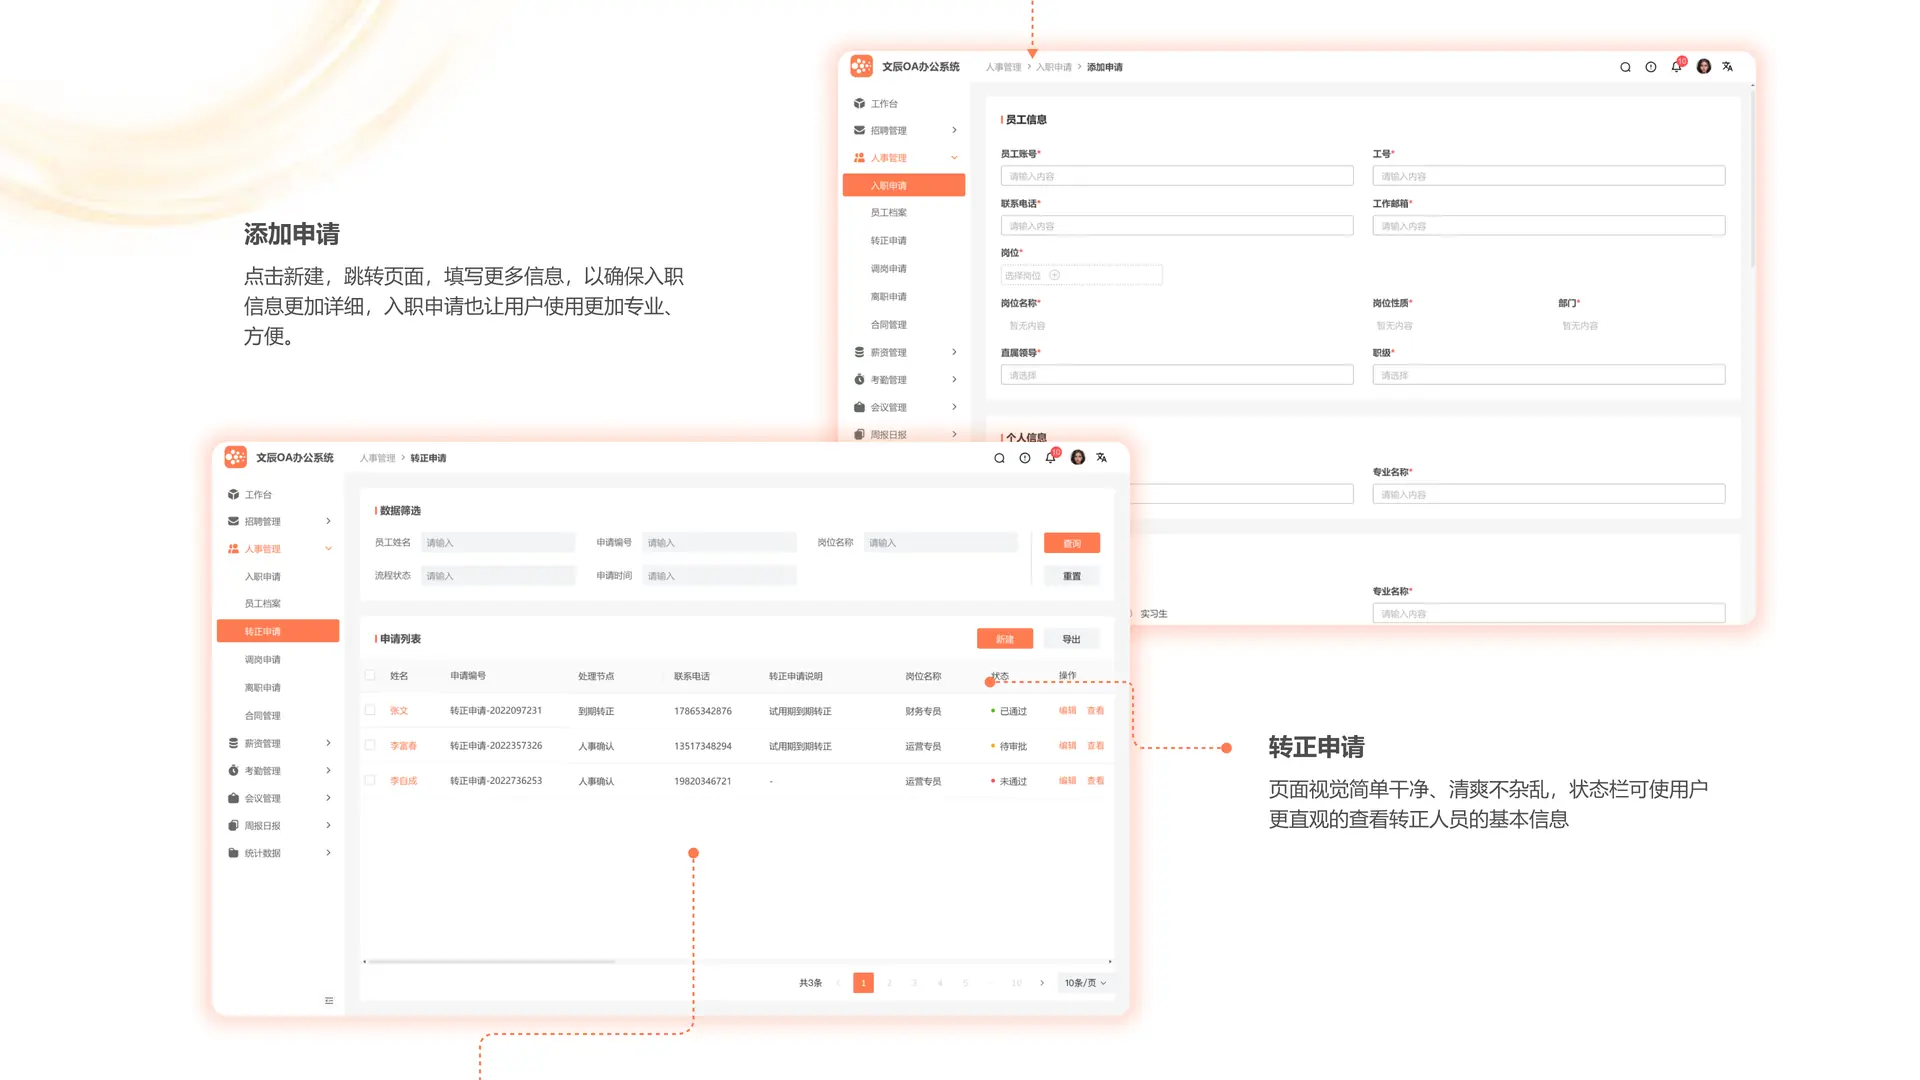Open the 职级 select dropdown
The height and width of the screenshot is (1080, 1920).
(x=1548, y=375)
